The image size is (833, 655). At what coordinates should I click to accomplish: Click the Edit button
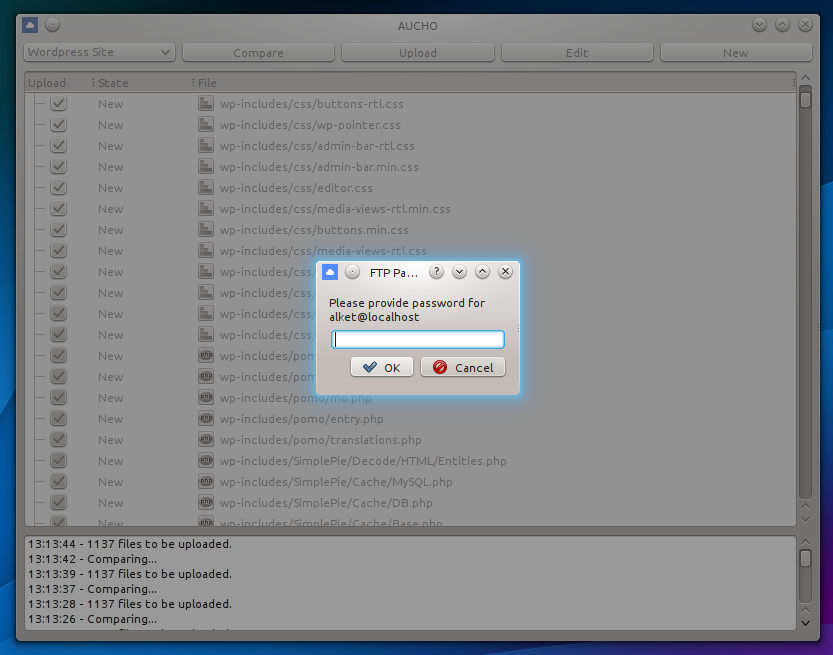[577, 53]
